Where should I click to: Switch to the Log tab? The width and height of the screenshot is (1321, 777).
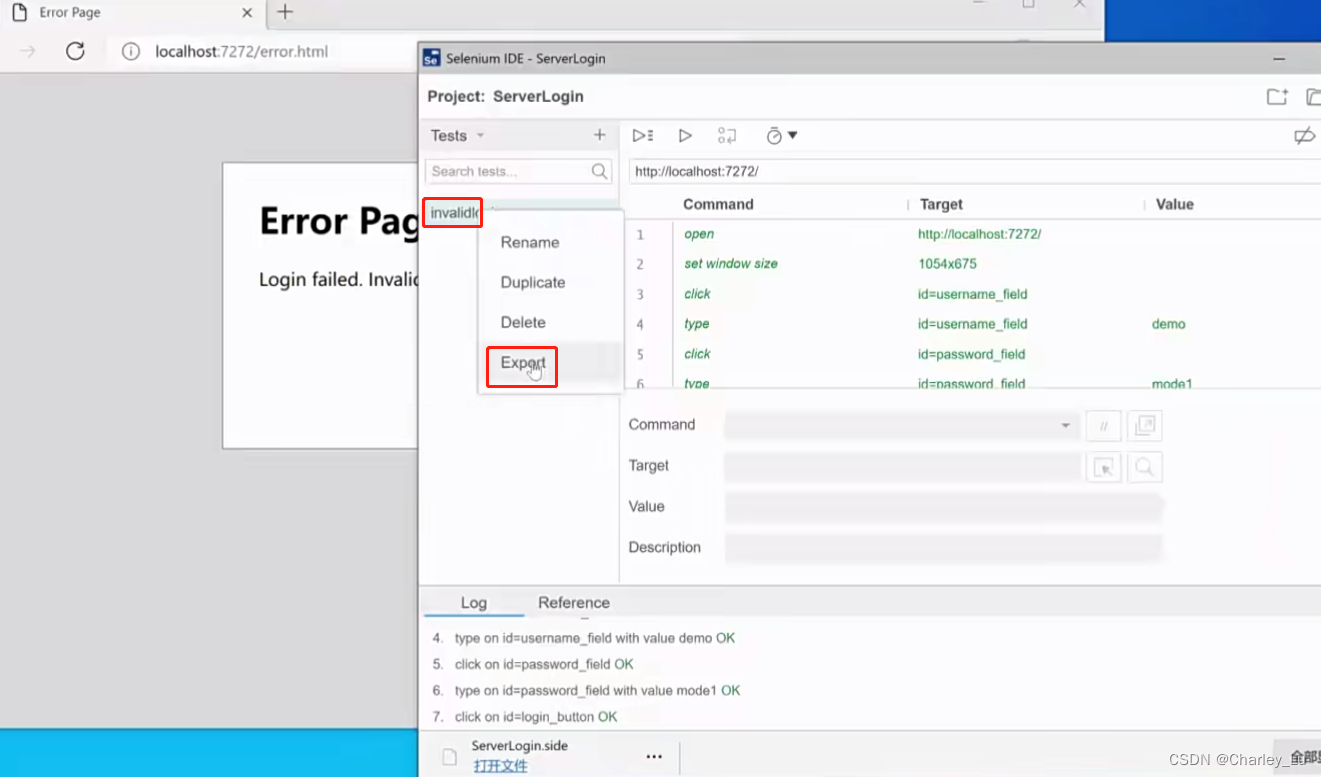click(x=474, y=603)
